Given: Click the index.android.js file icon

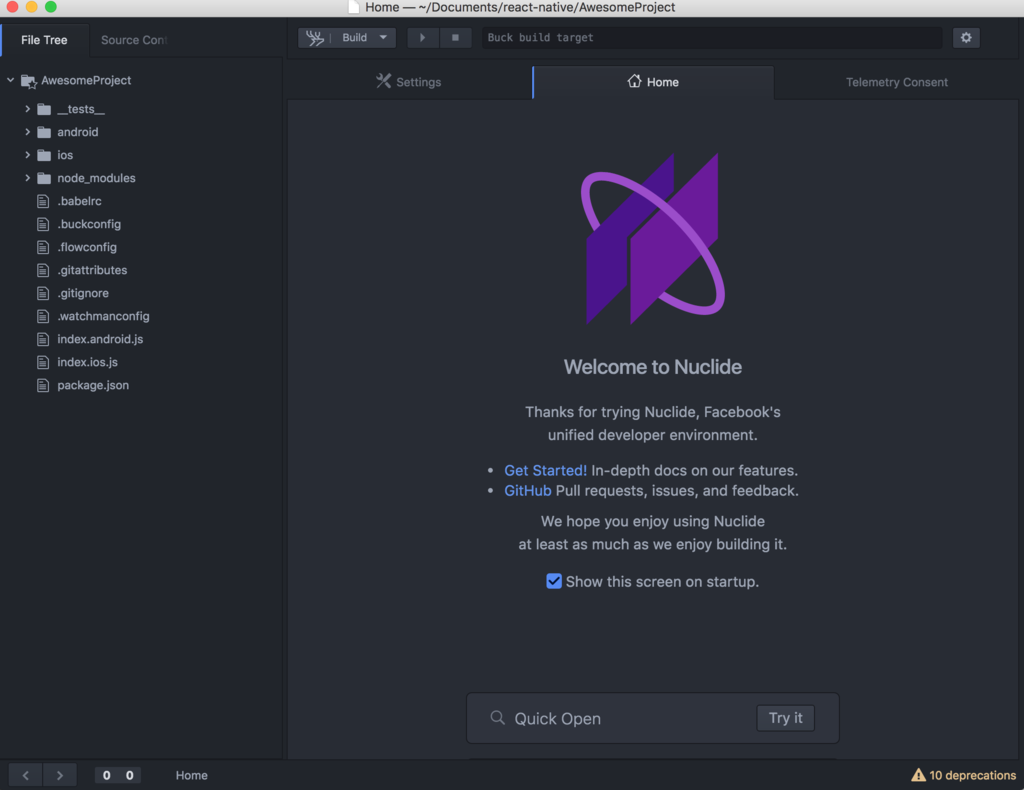Looking at the screenshot, I should click(x=43, y=339).
